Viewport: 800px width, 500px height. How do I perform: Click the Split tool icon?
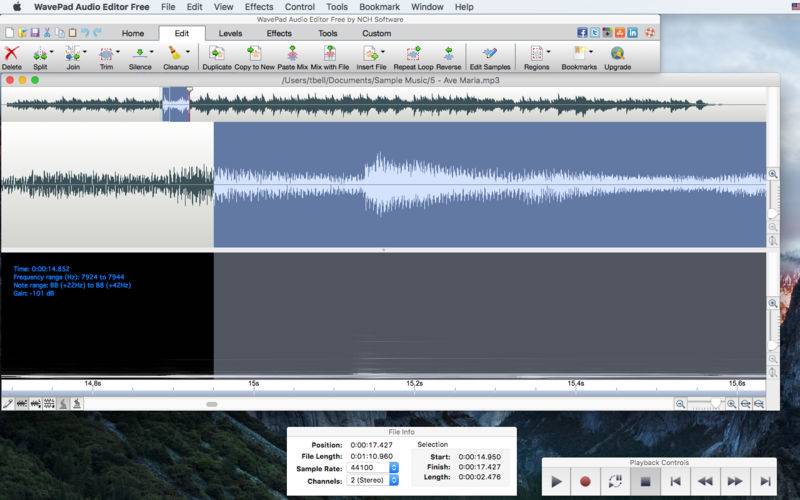40,54
